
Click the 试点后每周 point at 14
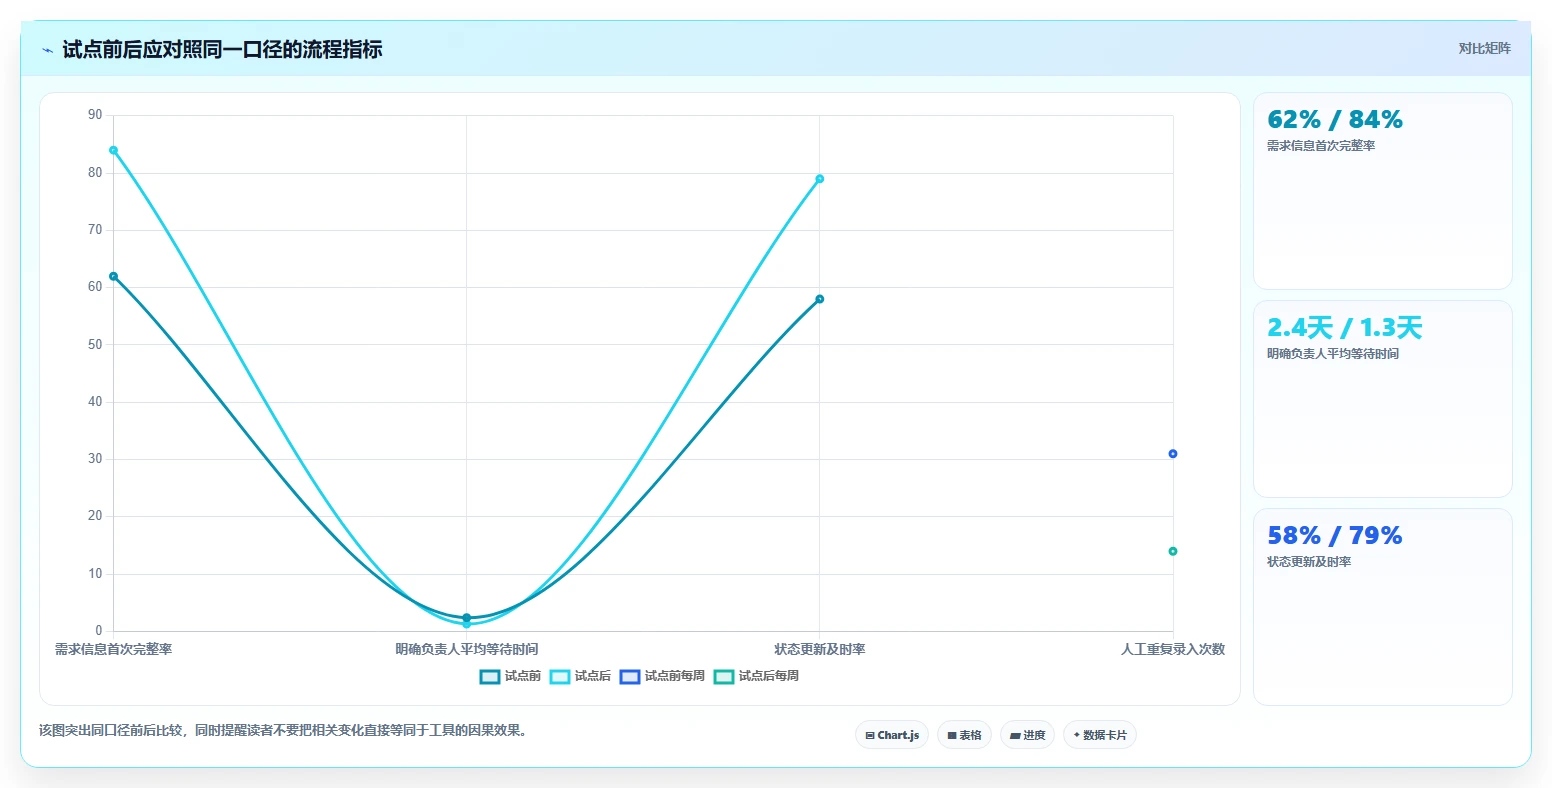(x=1172, y=551)
